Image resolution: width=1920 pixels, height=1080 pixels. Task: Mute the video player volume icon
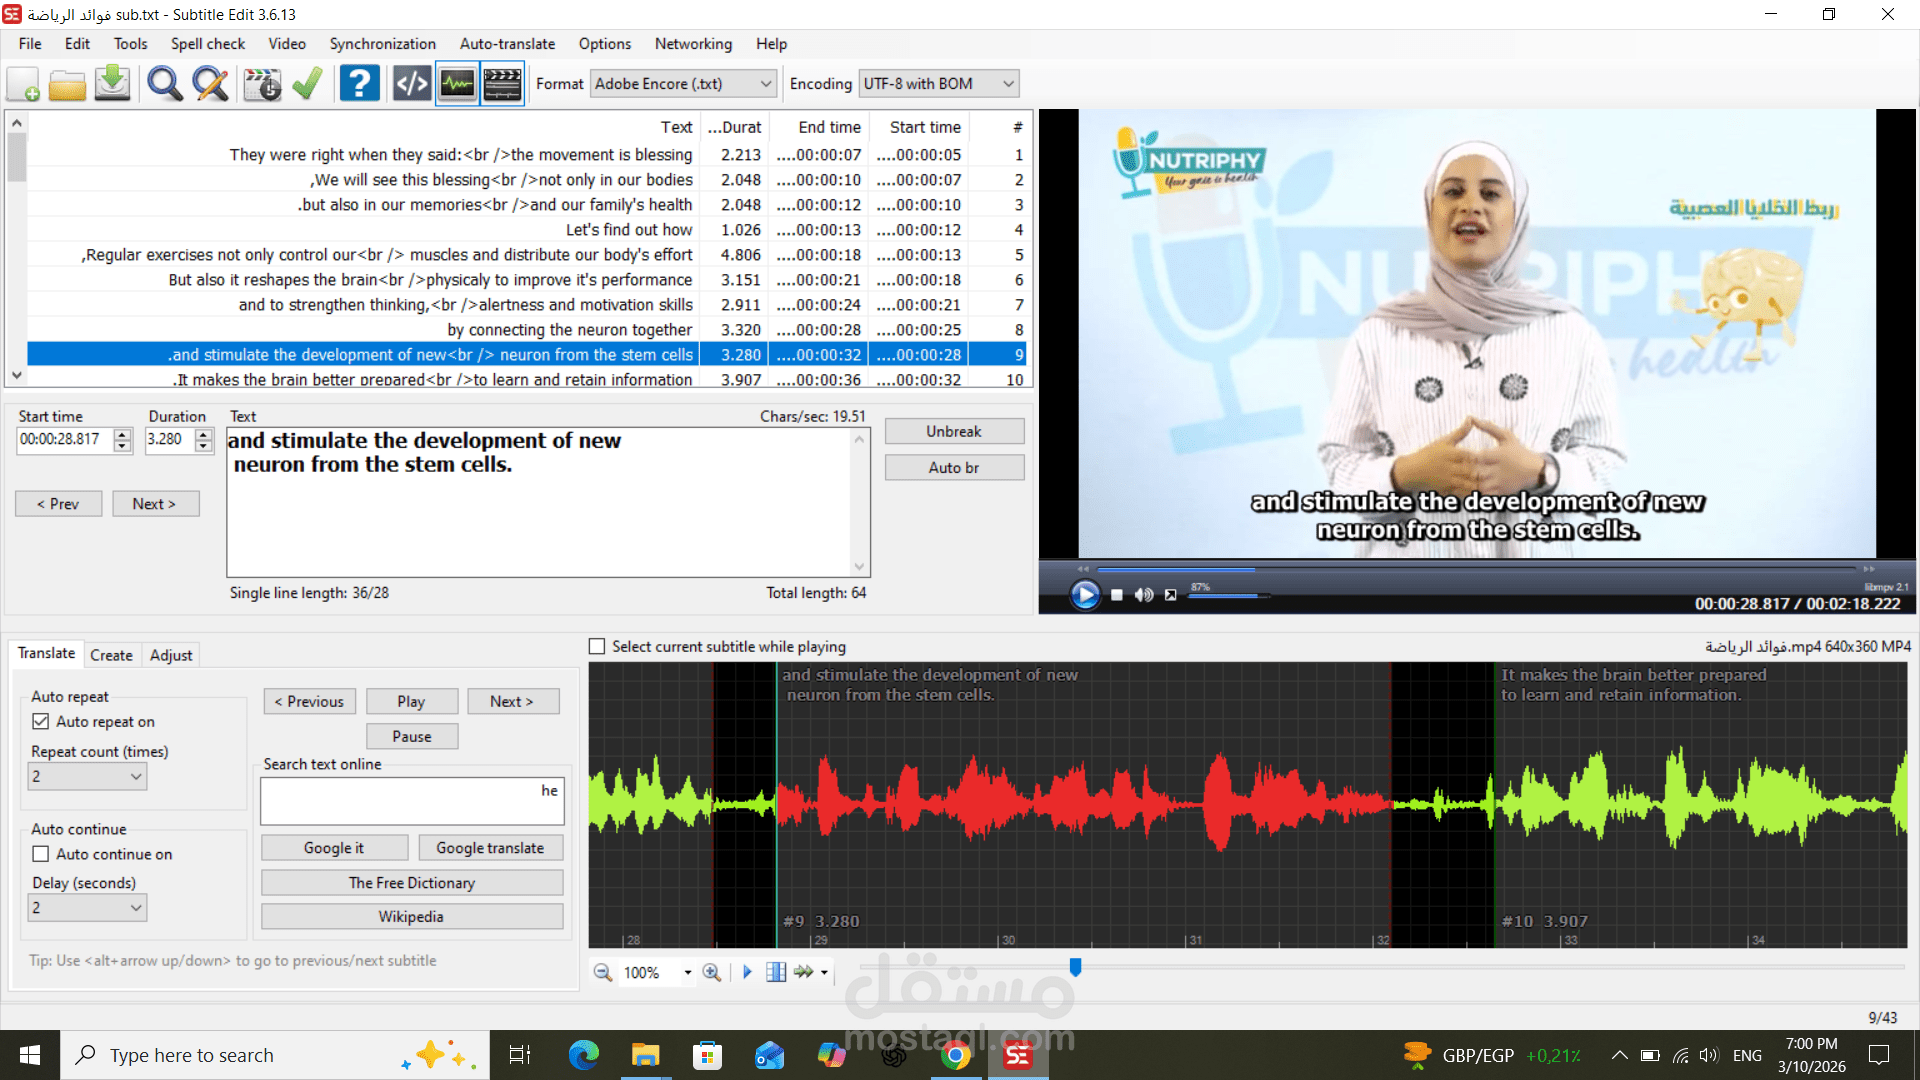coord(1144,595)
